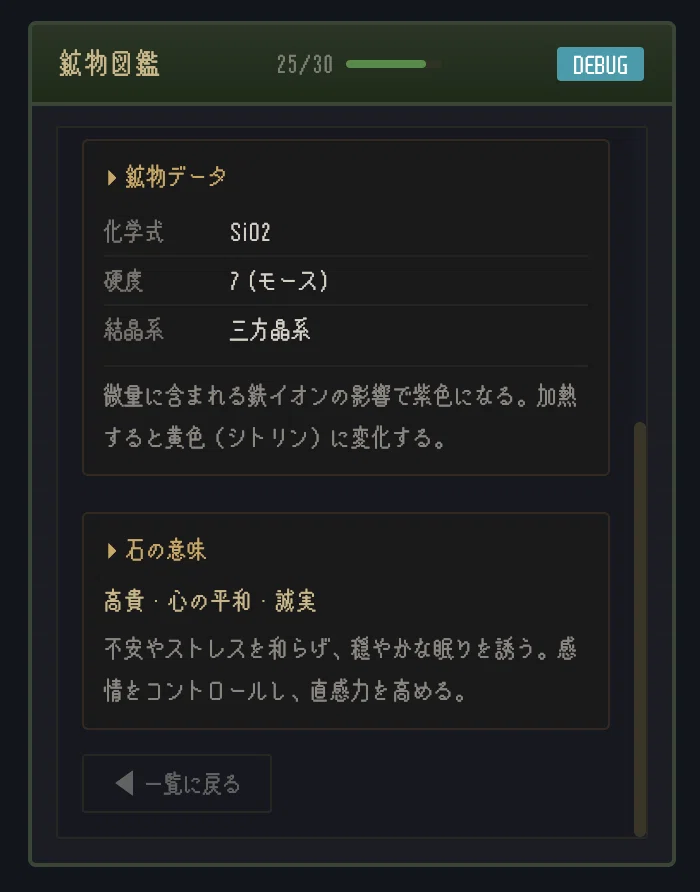Click the 鉱物データ section heading
The width and height of the screenshot is (700, 892).
[175, 177]
